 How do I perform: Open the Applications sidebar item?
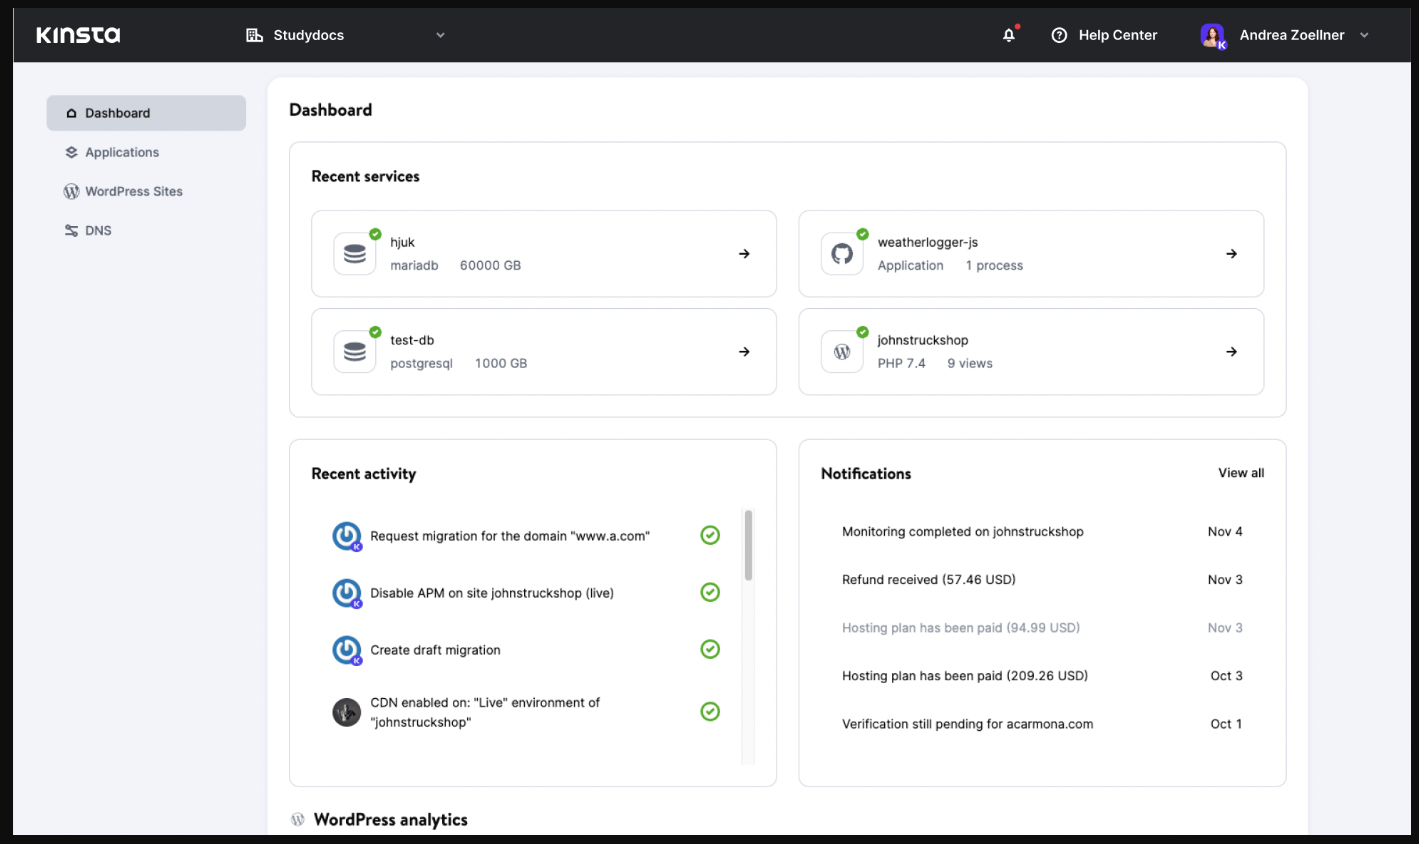point(121,152)
